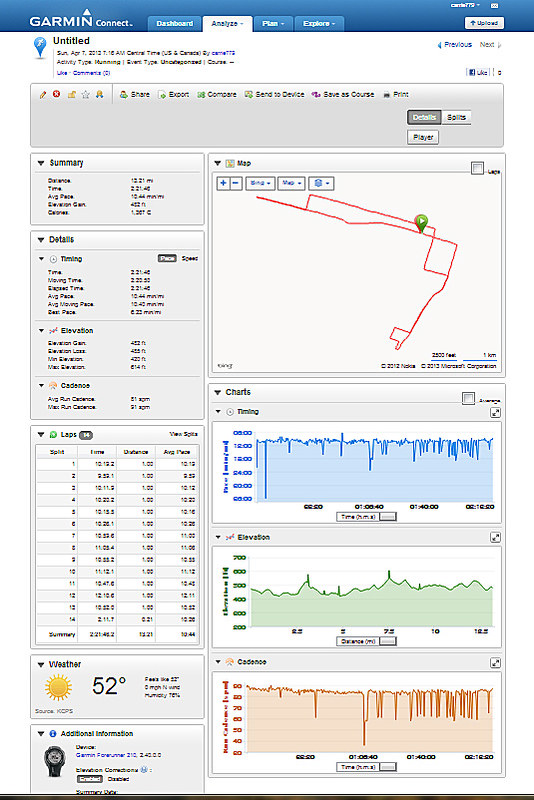Expand the Elevation chart to full size
This screenshot has width=534, height=800.
coord(495,537)
